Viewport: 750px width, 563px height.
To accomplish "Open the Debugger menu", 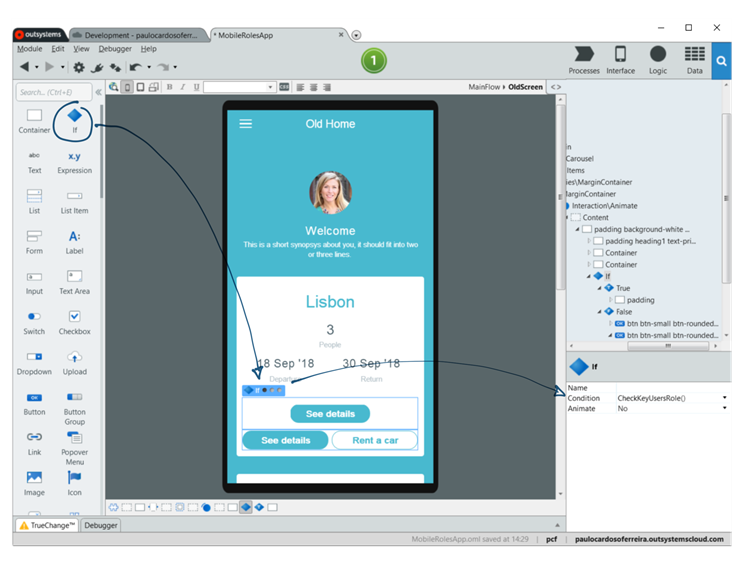I will [x=114, y=48].
